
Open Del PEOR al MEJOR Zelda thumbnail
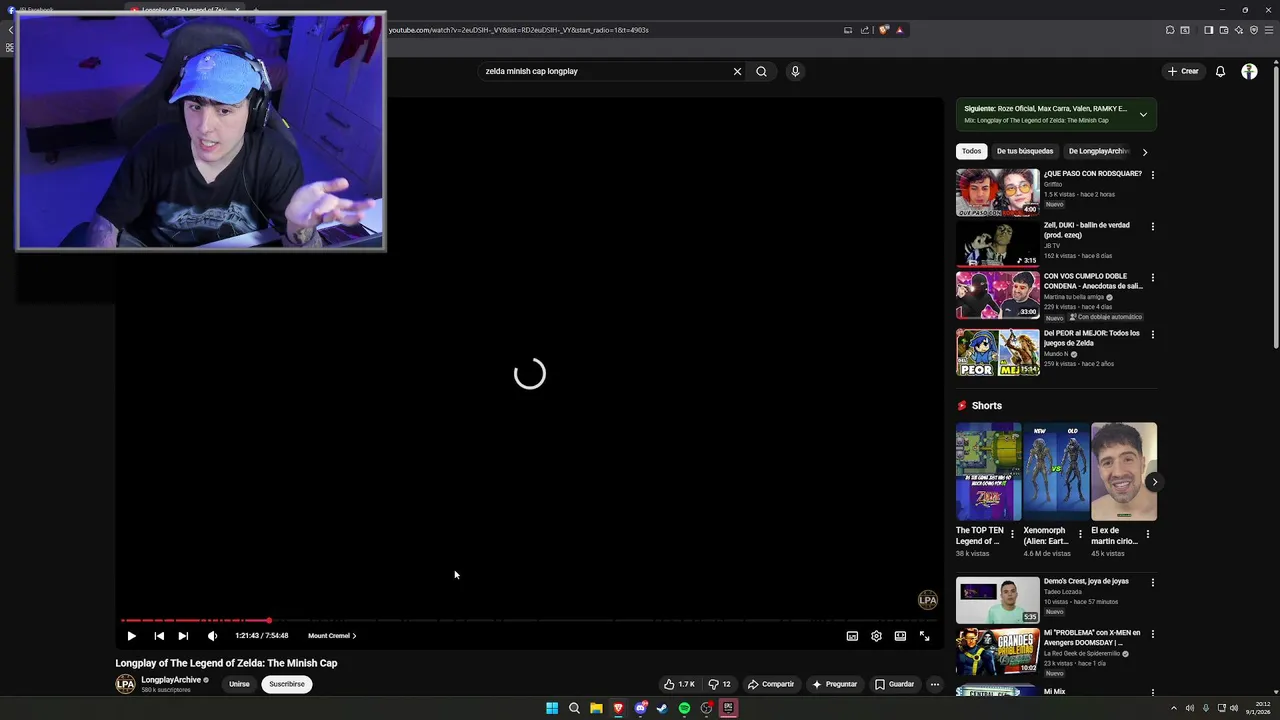tap(997, 353)
